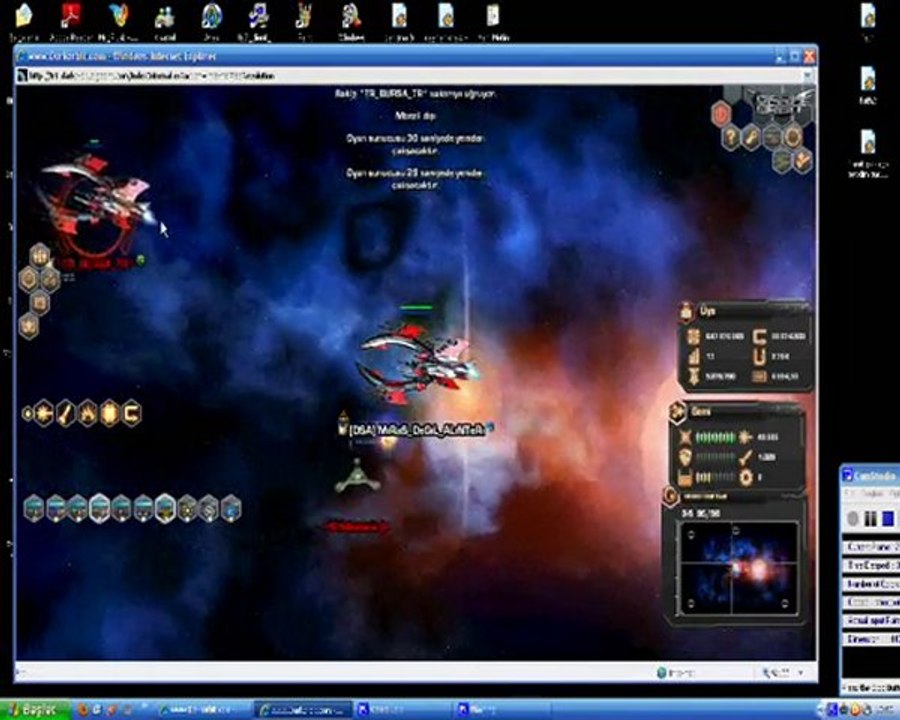Image resolution: width=900 pixels, height=720 pixels.
Task: Open the MSN butterfly desktop icon
Action: 119,21
